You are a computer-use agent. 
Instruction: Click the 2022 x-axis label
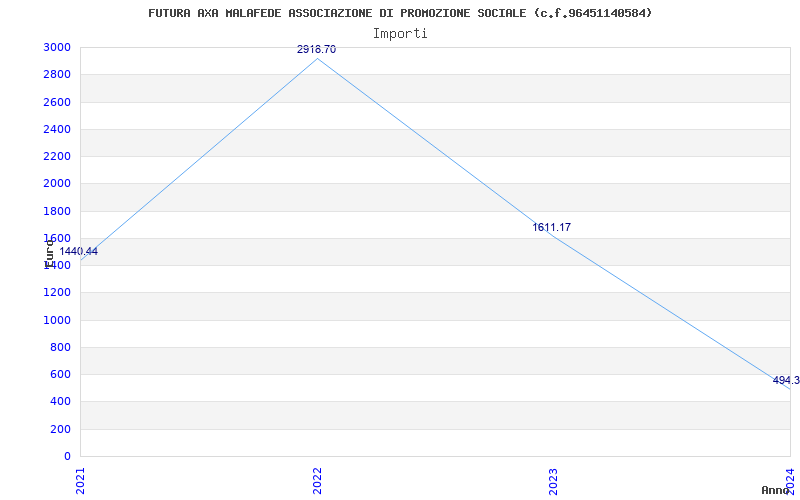317,481
